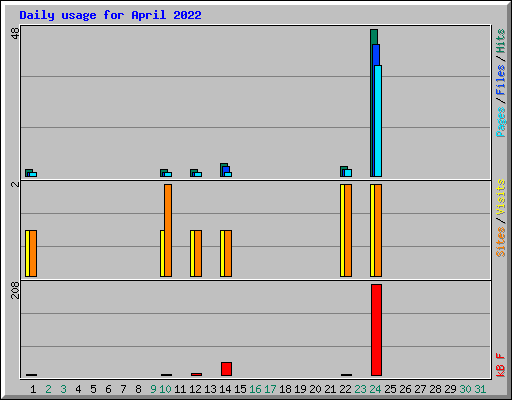The image size is (512, 400).
Task: Click day label '1' on x-axis
Action: 33,389
